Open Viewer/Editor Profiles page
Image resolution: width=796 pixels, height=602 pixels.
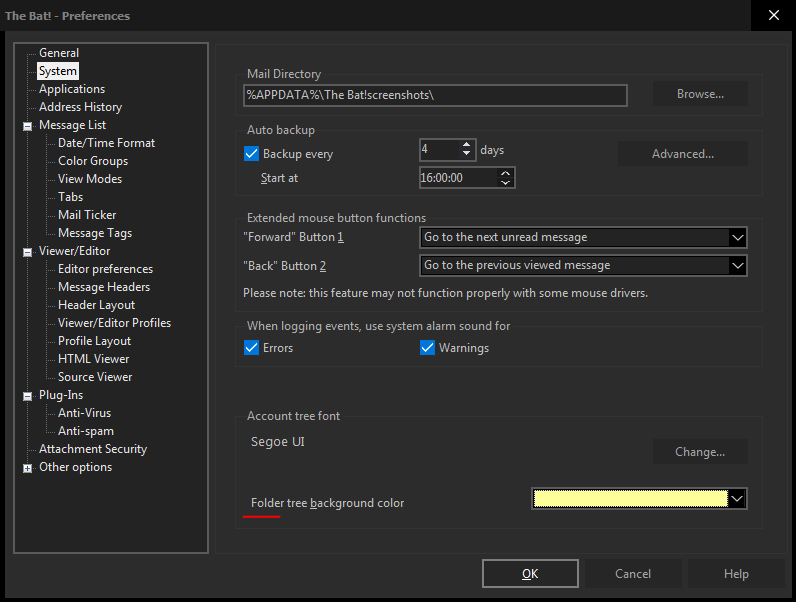114,323
